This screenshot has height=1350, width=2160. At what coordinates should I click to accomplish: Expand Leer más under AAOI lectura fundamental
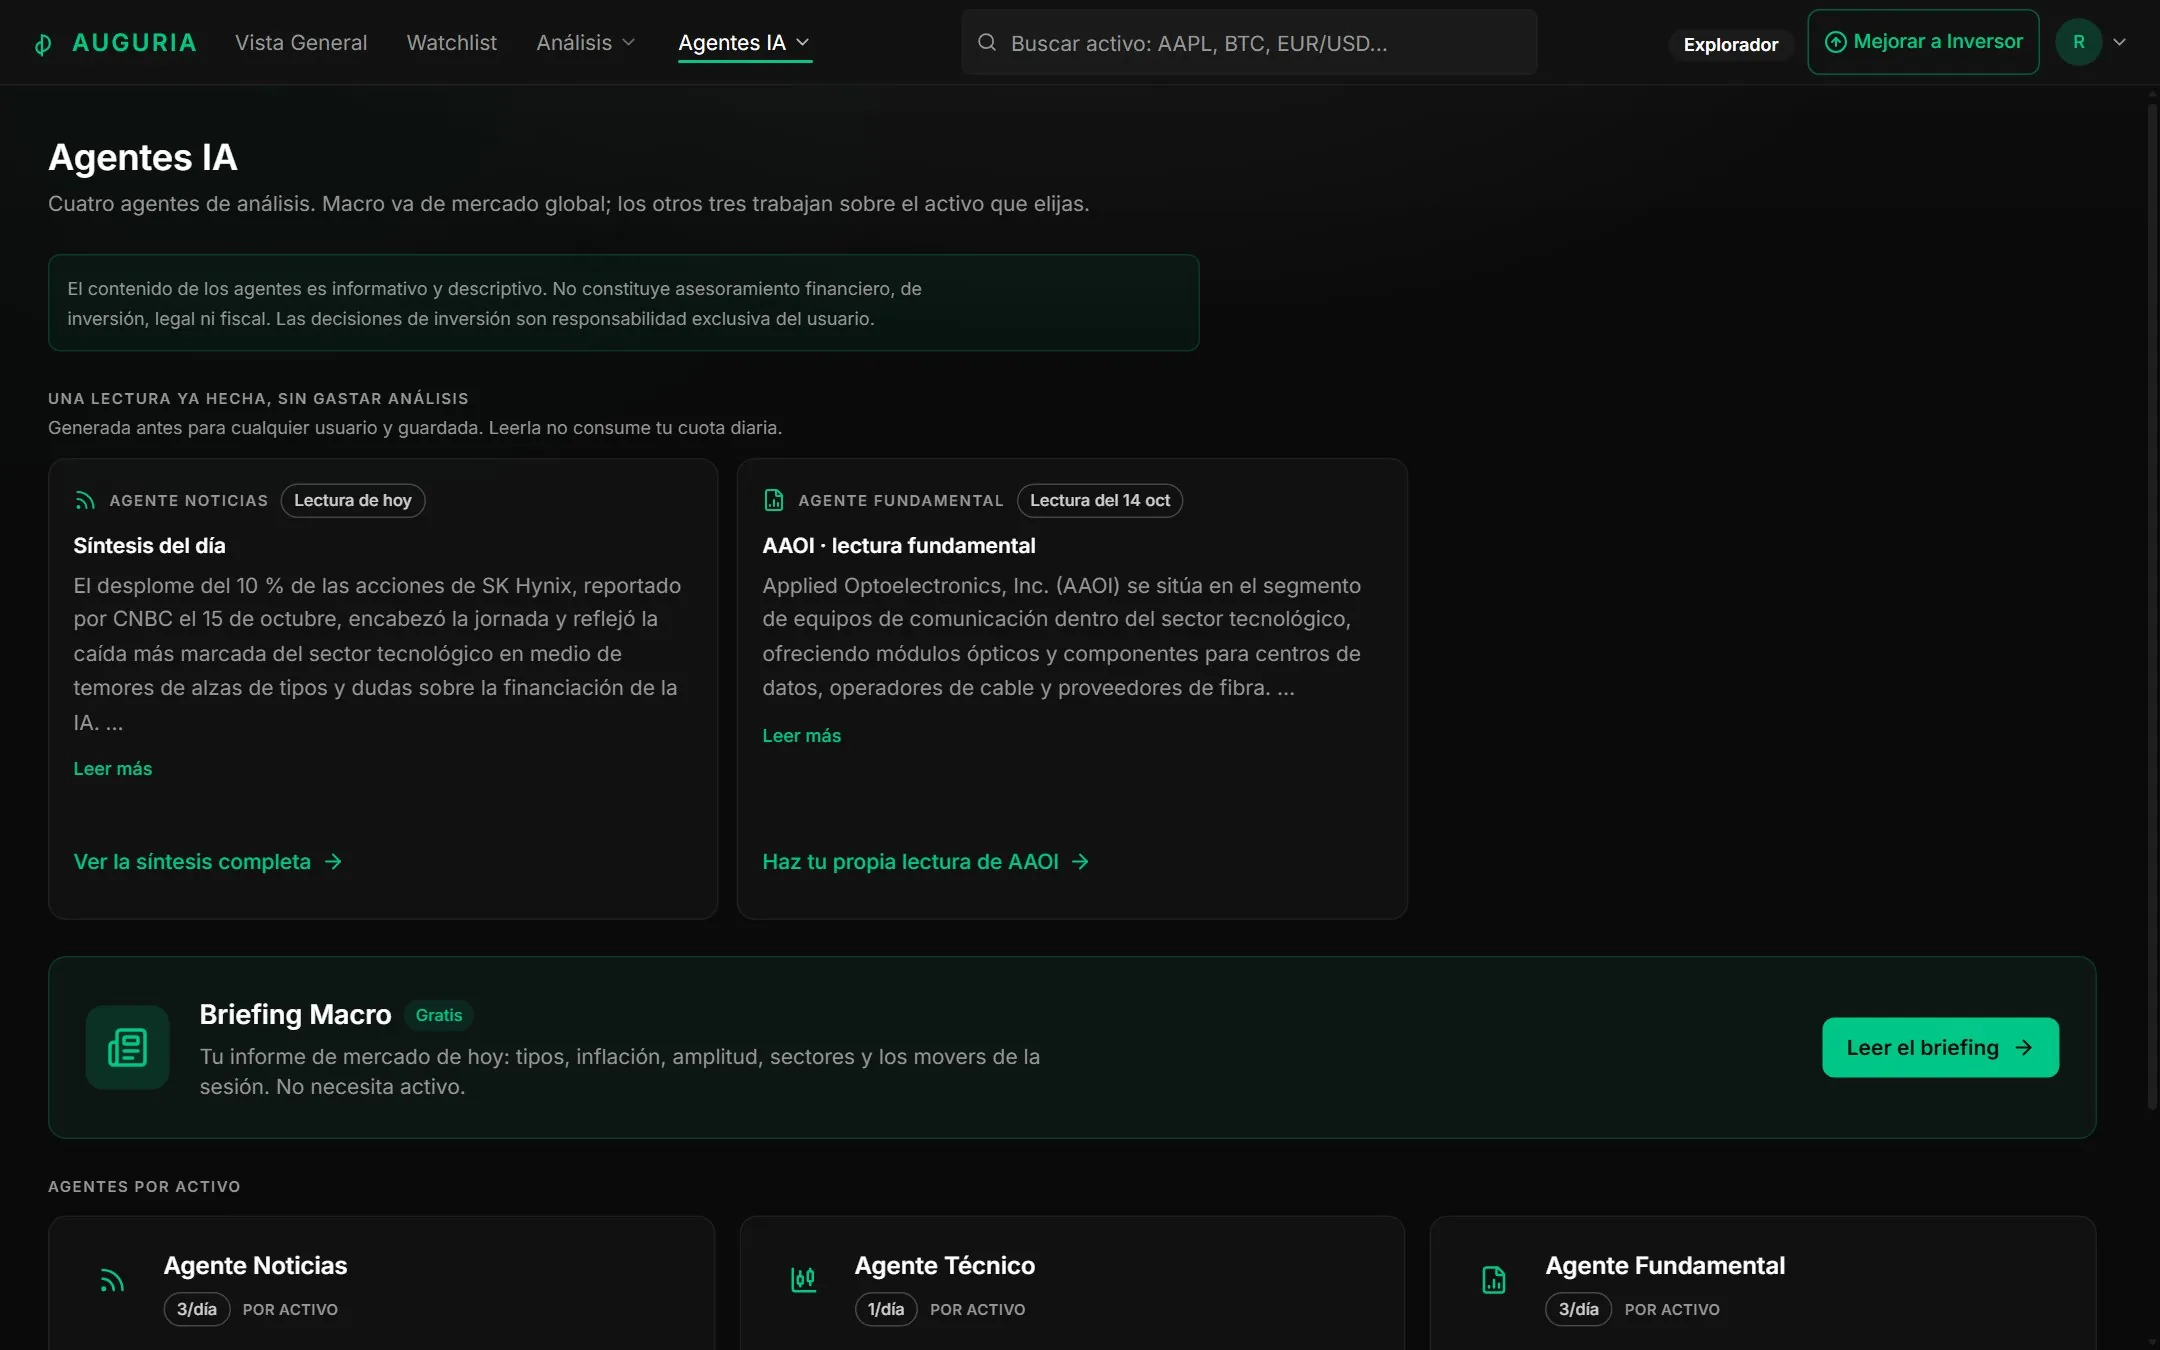802,736
